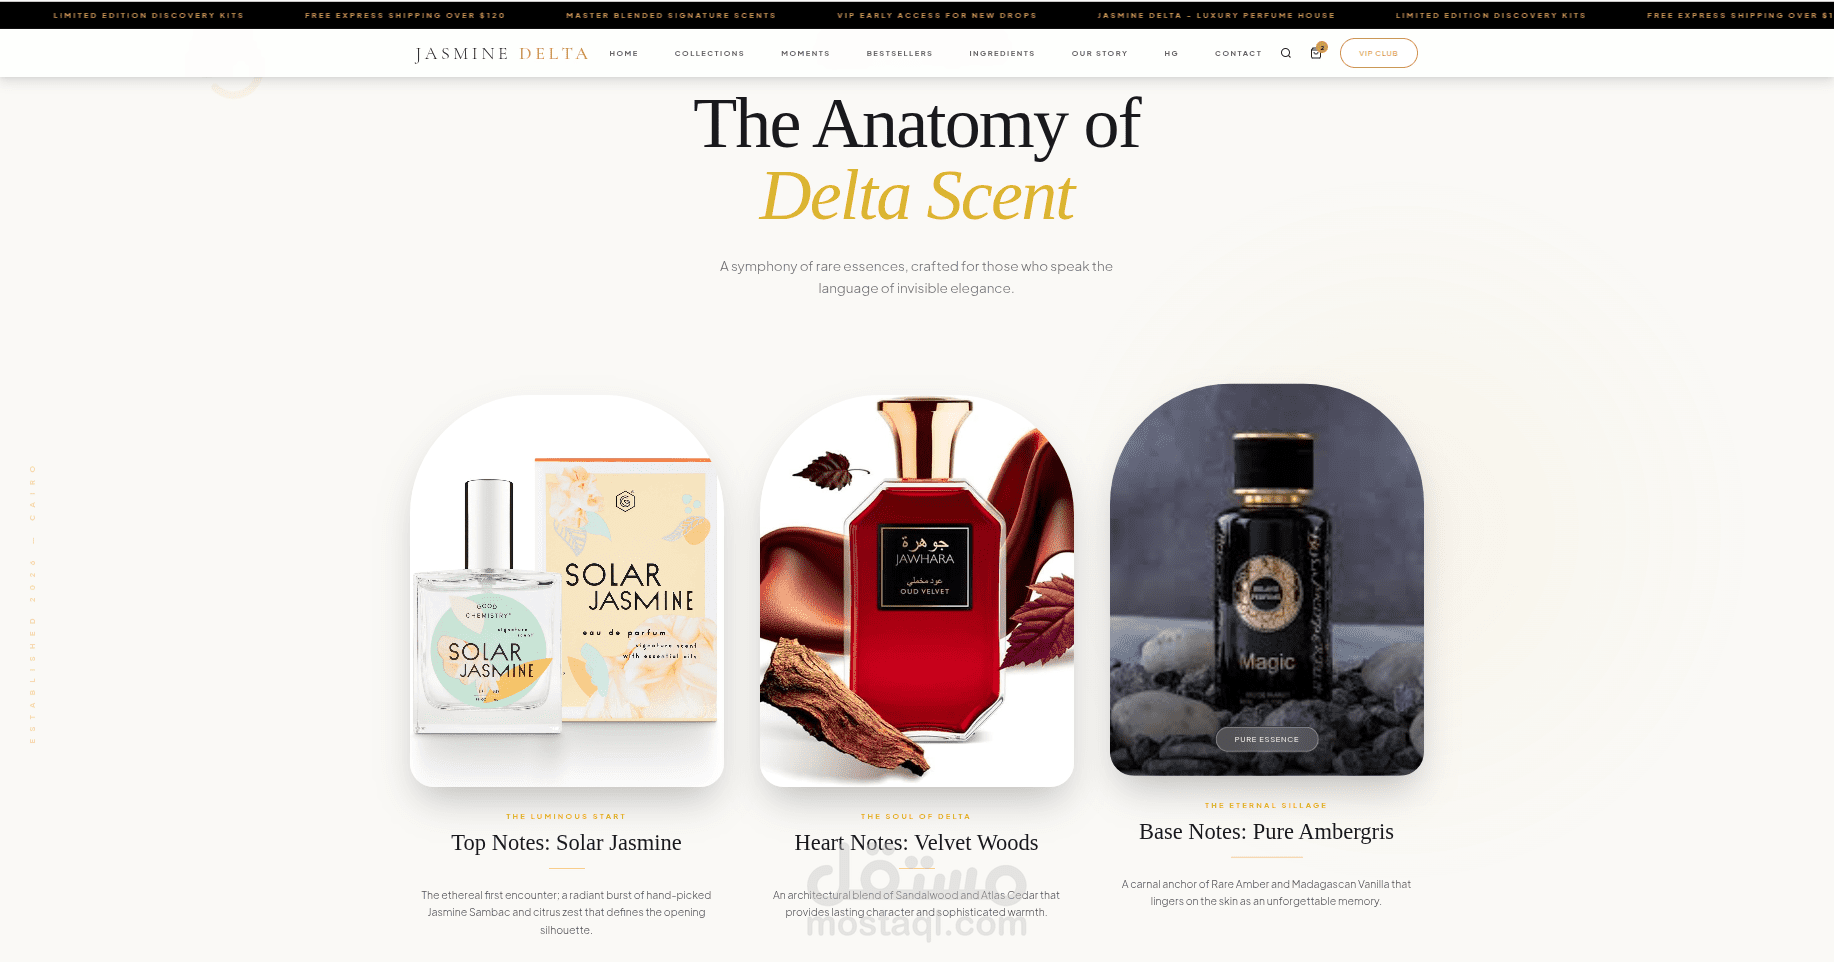This screenshot has height=962, width=1834.
Task: Click the Pure Essence badge button
Action: click(1266, 740)
